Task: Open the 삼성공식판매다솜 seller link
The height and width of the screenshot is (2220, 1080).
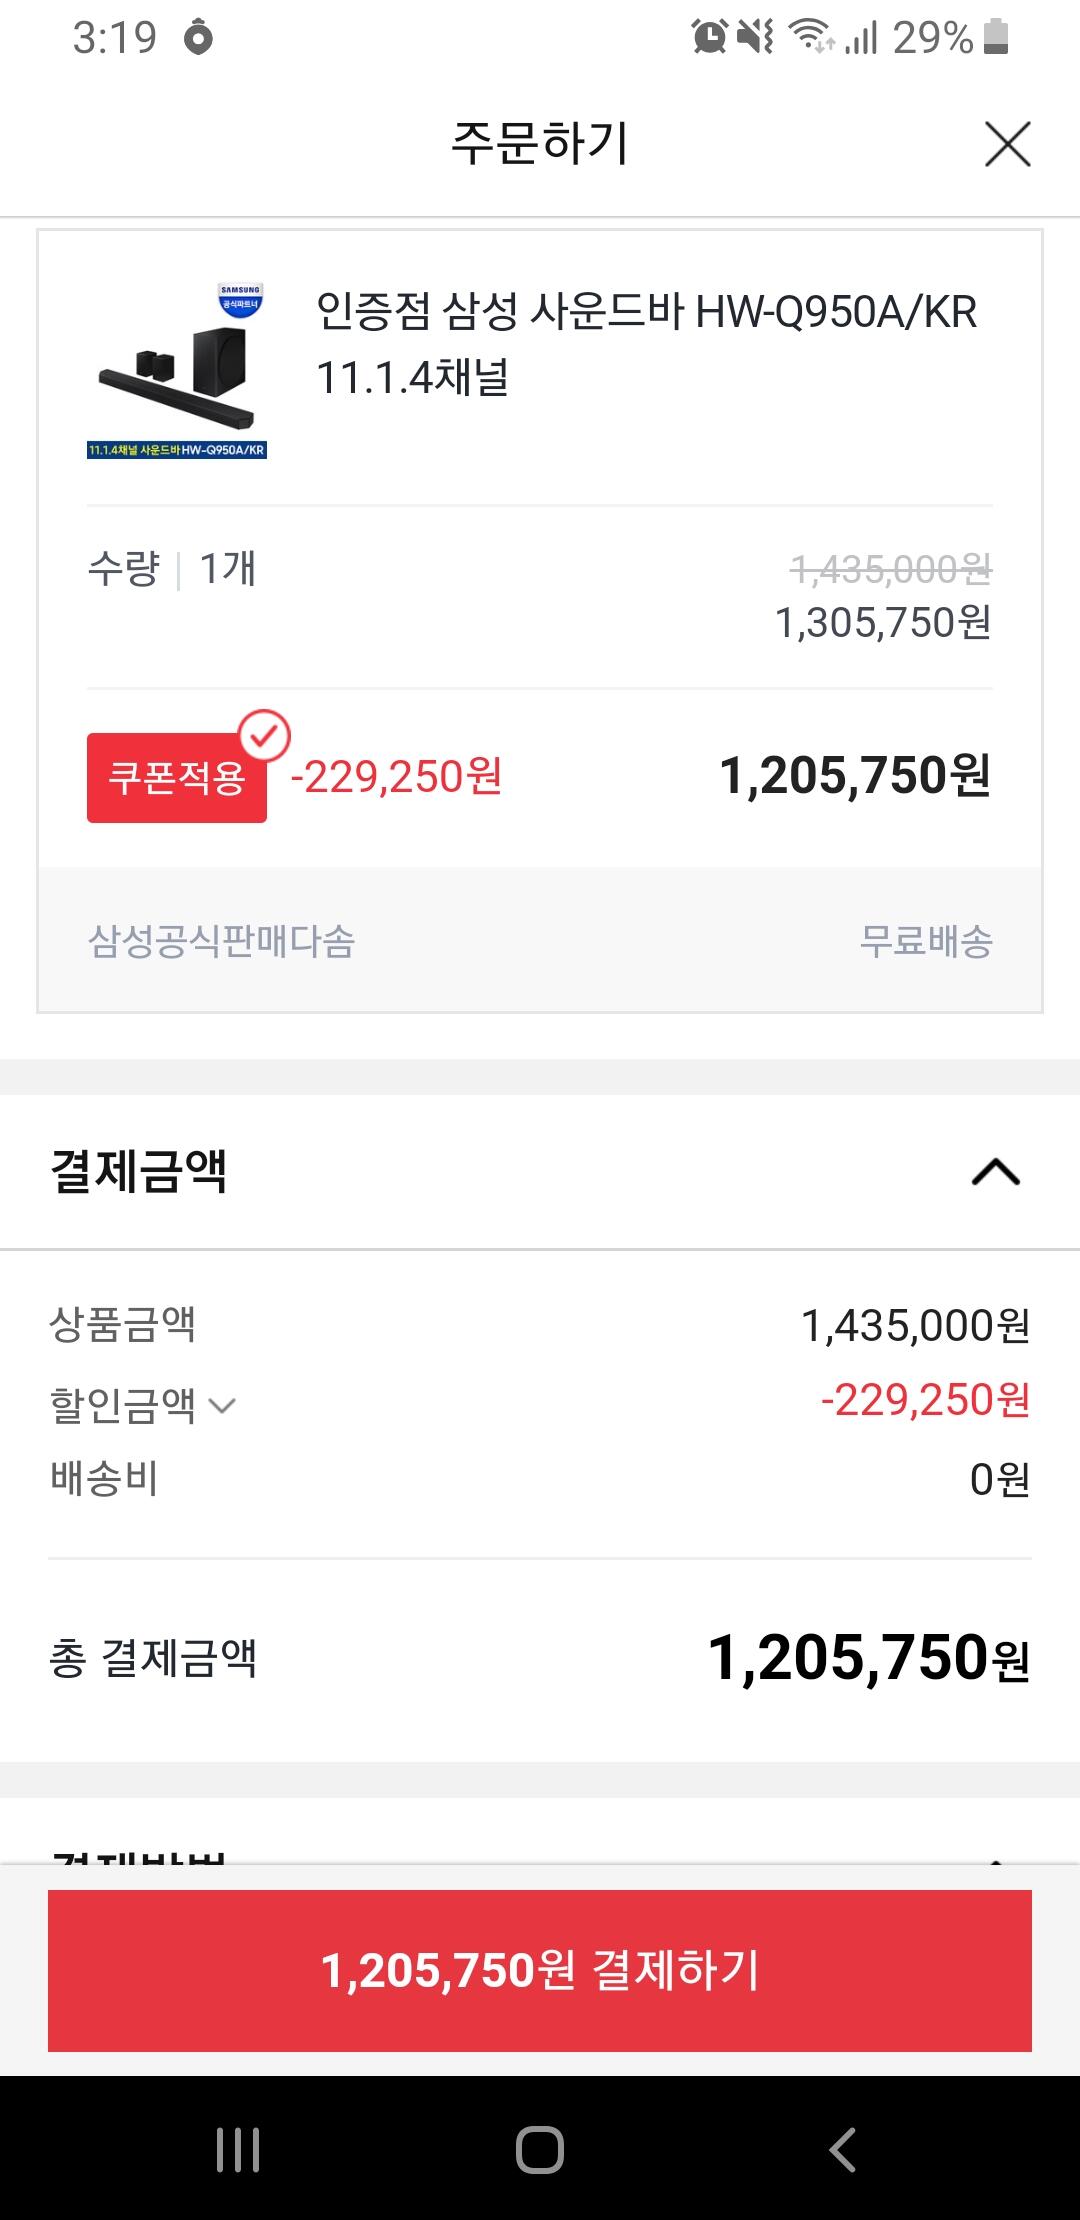Action: tap(222, 941)
